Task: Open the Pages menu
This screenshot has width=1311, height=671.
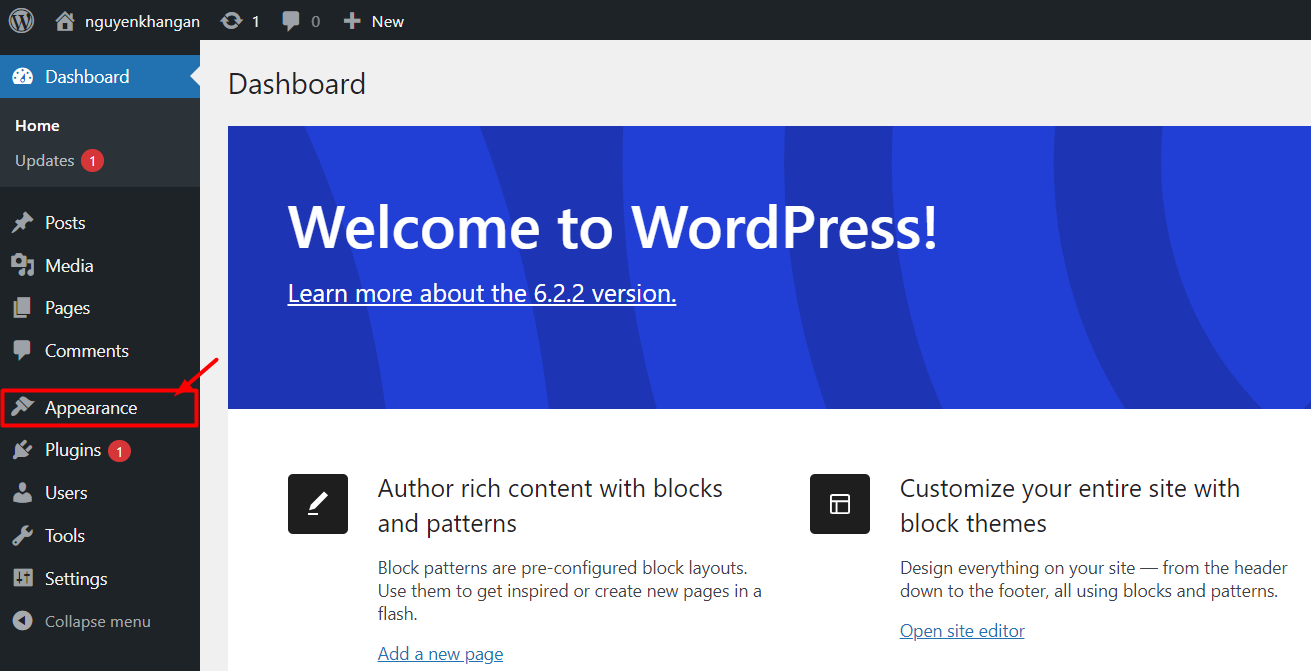Action: click(x=100, y=308)
